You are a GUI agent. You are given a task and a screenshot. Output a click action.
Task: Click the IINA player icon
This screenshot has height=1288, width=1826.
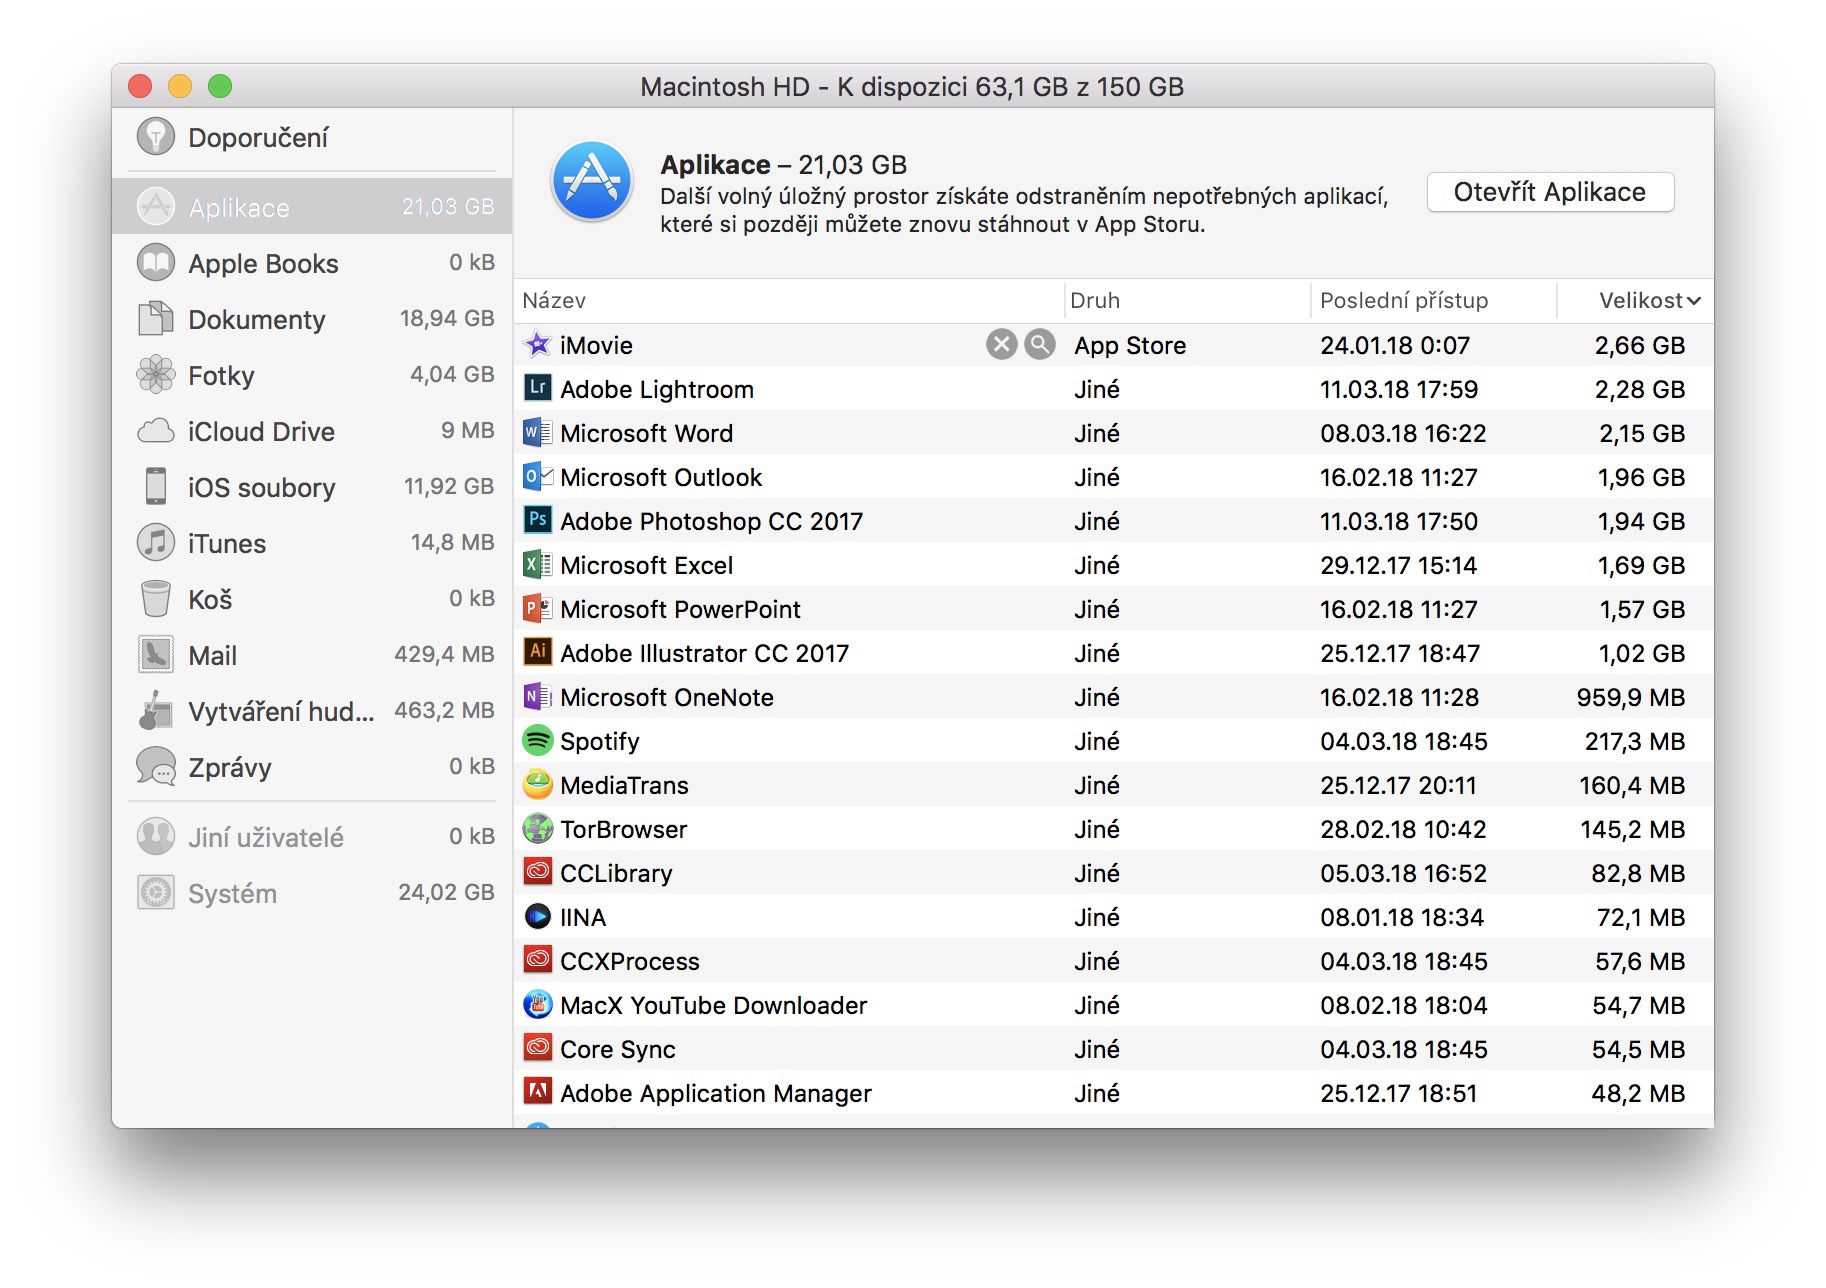pos(537,917)
